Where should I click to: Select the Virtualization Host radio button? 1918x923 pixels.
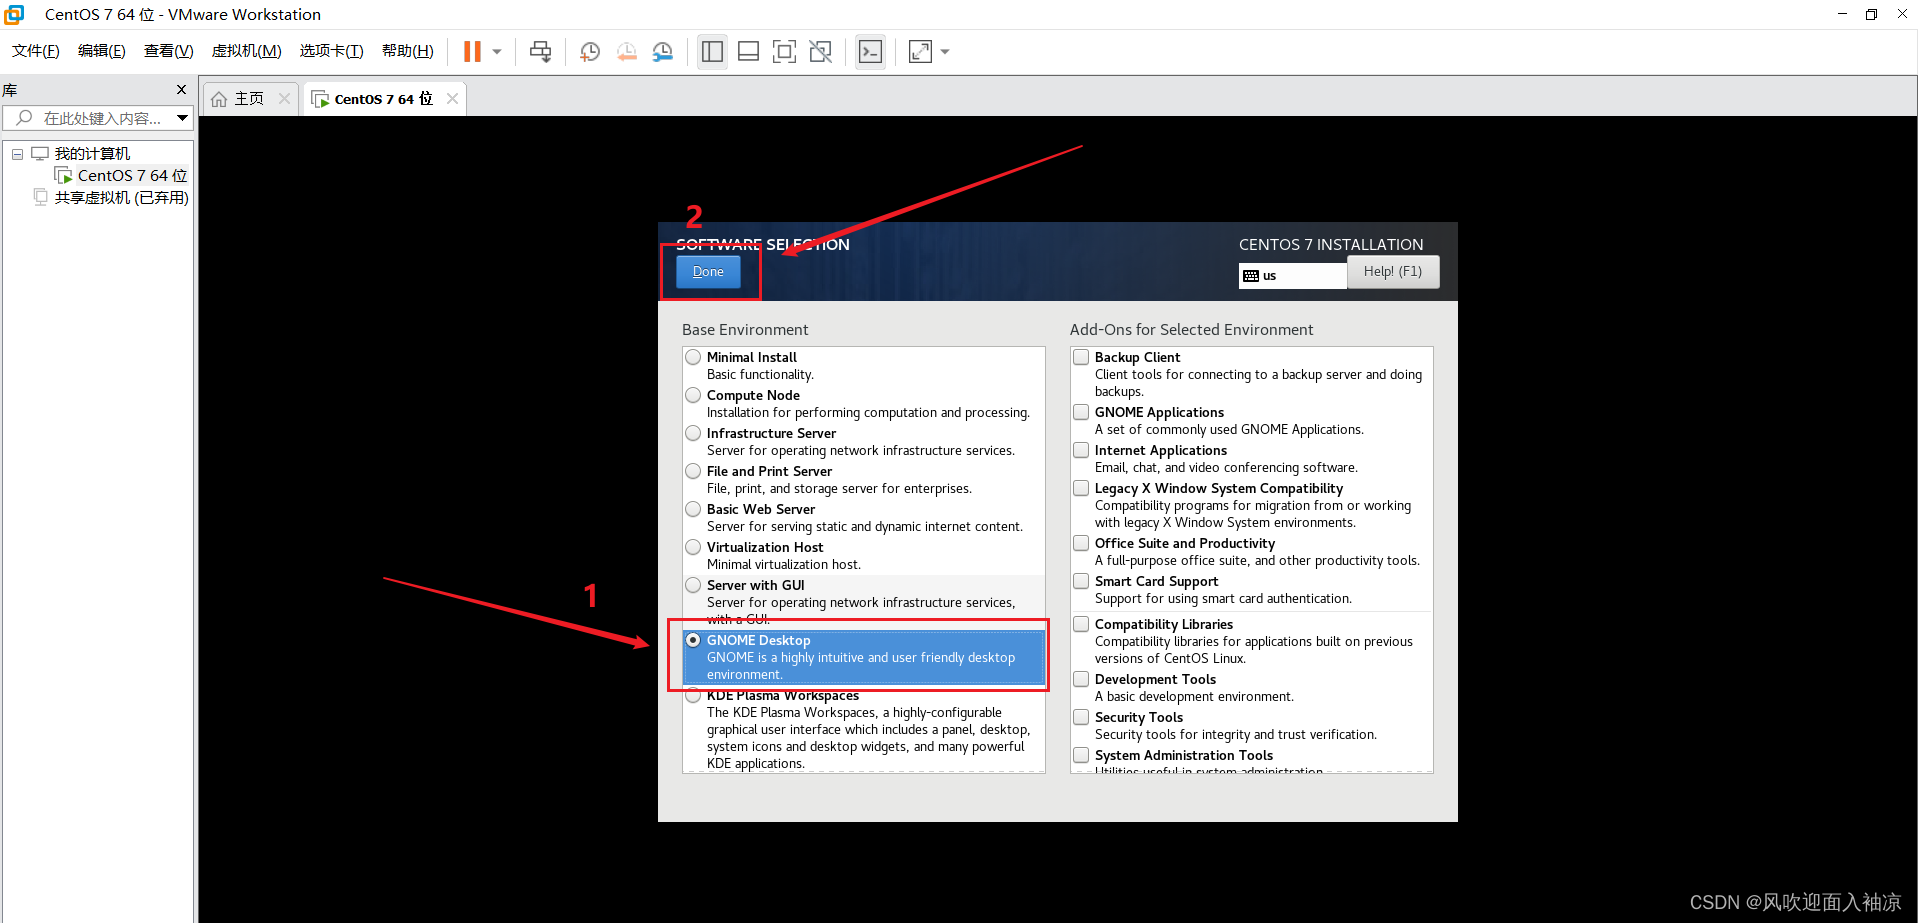693,547
